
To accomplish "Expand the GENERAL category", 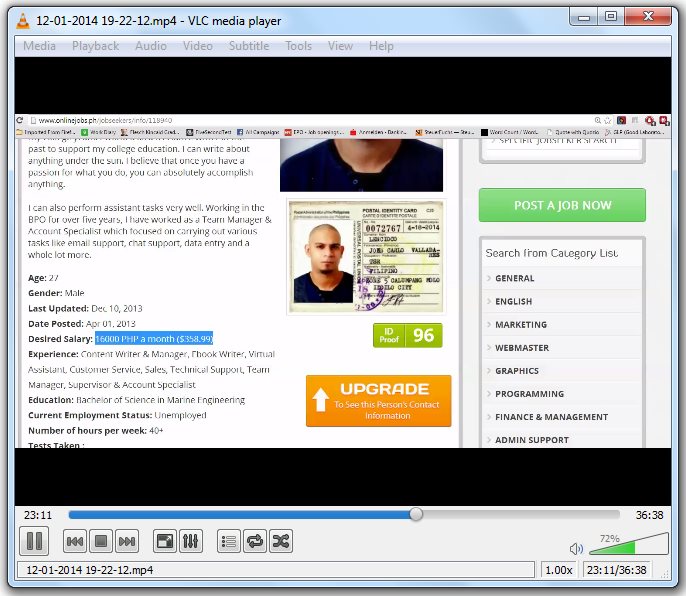I will (x=514, y=278).
